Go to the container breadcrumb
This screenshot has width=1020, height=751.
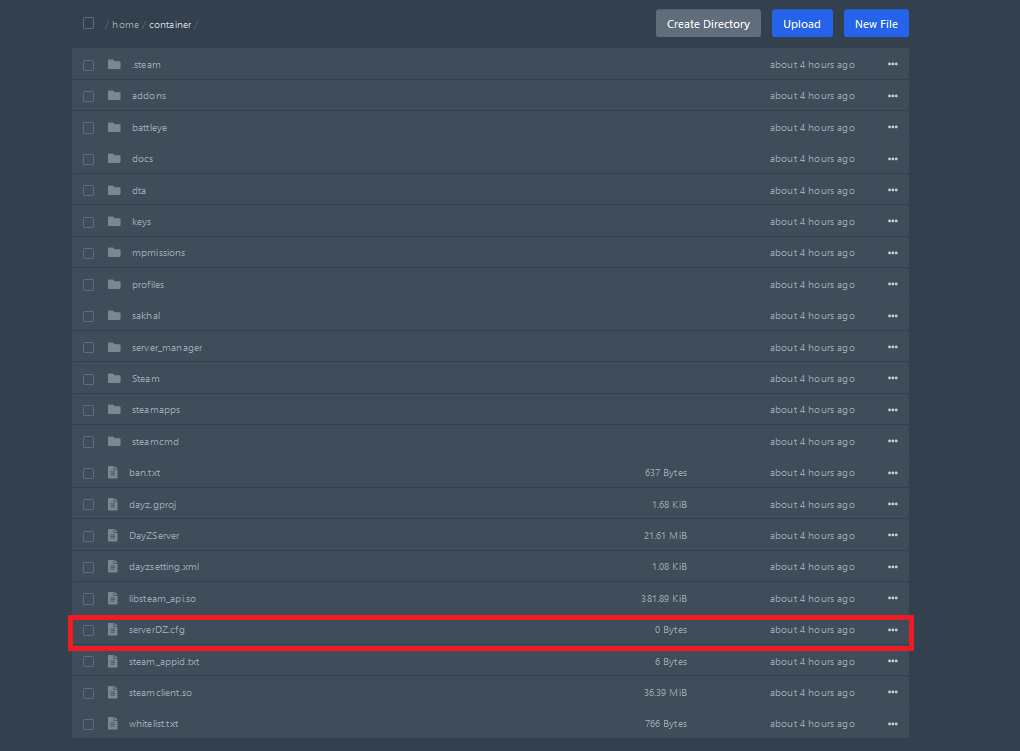(170, 25)
